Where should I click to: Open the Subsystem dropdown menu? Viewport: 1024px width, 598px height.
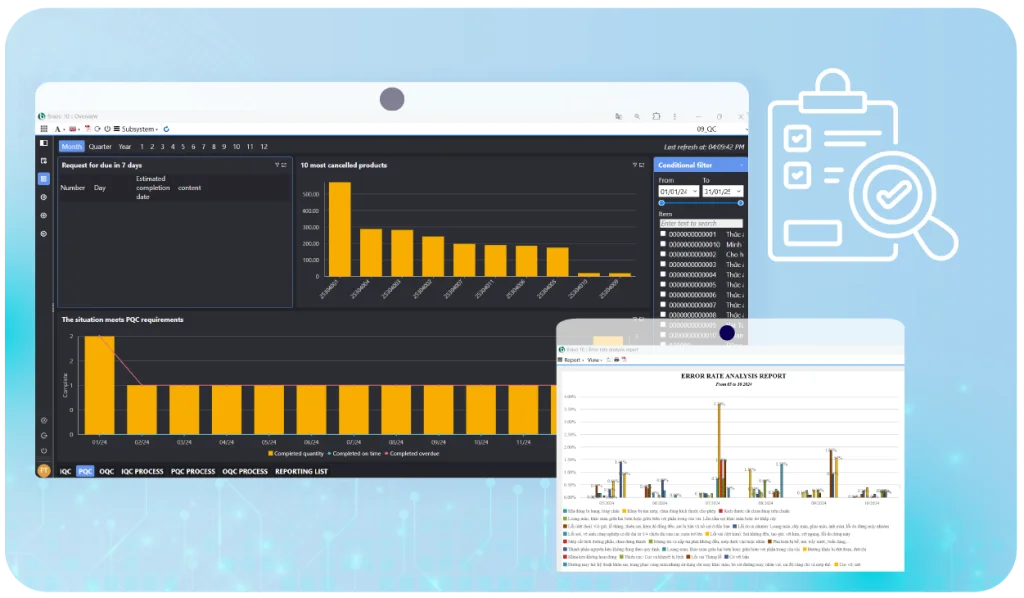click(x=137, y=129)
